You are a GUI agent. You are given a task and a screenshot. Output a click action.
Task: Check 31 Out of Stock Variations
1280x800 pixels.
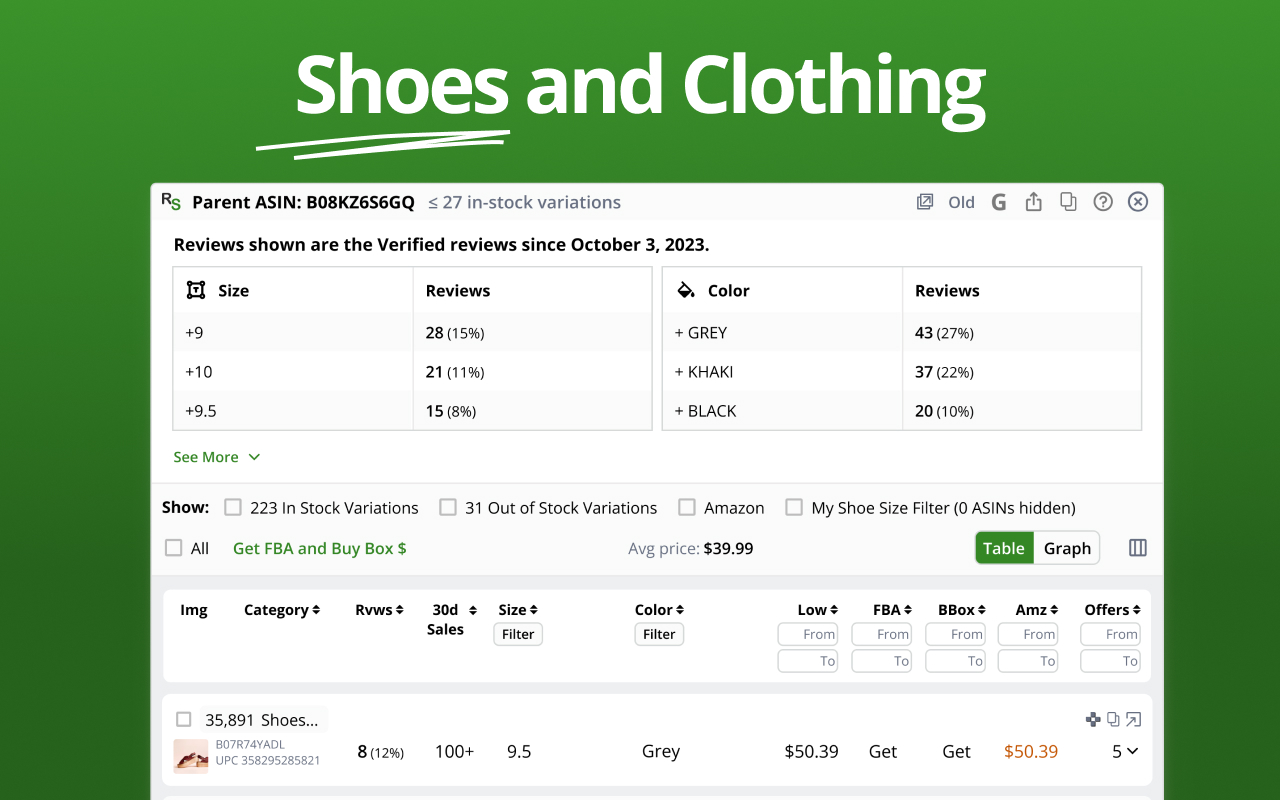point(448,507)
